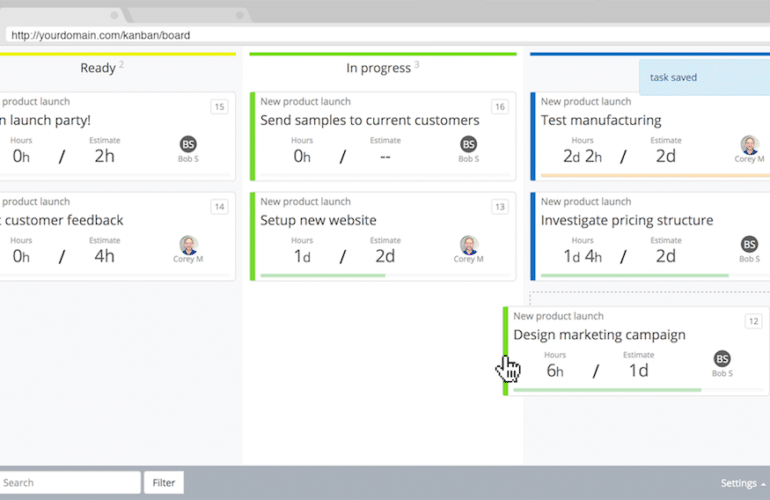Switch to the second browser tab
Viewport: 770px width, 500px height.
[x=189, y=15]
